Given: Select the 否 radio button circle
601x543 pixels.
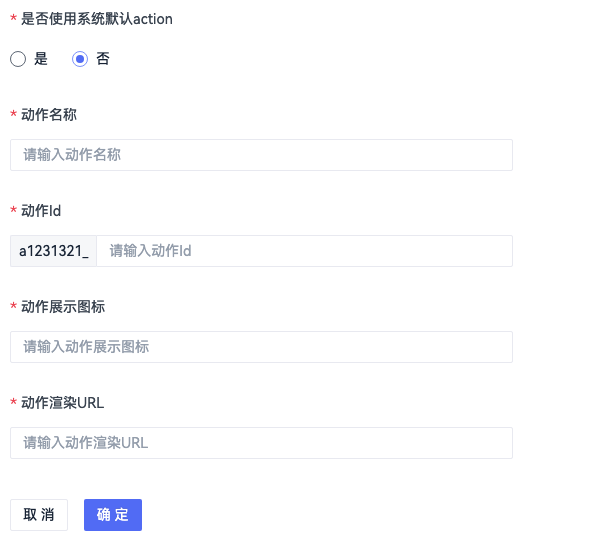Looking at the screenshot, I should [x=80, y=59].
